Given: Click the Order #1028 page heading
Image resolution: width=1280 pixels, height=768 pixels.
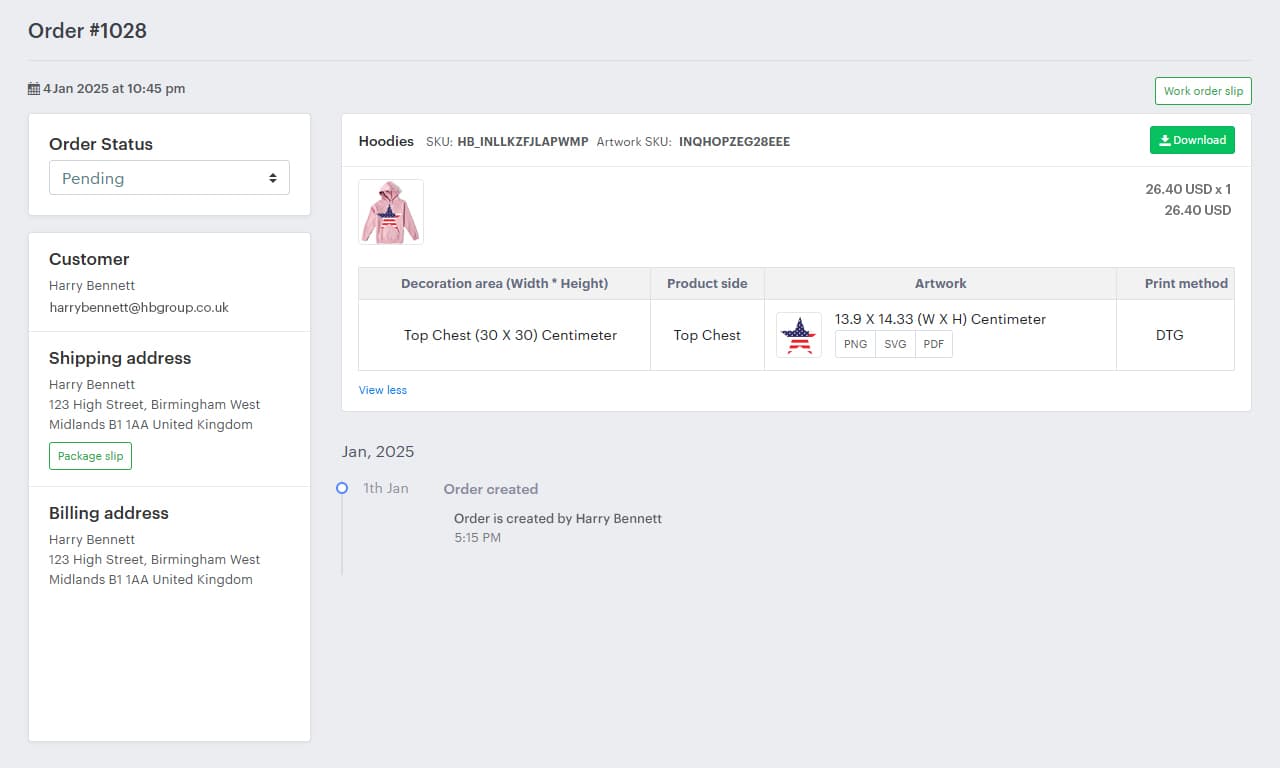Looking at the screenshot, I should coord(87,31).
